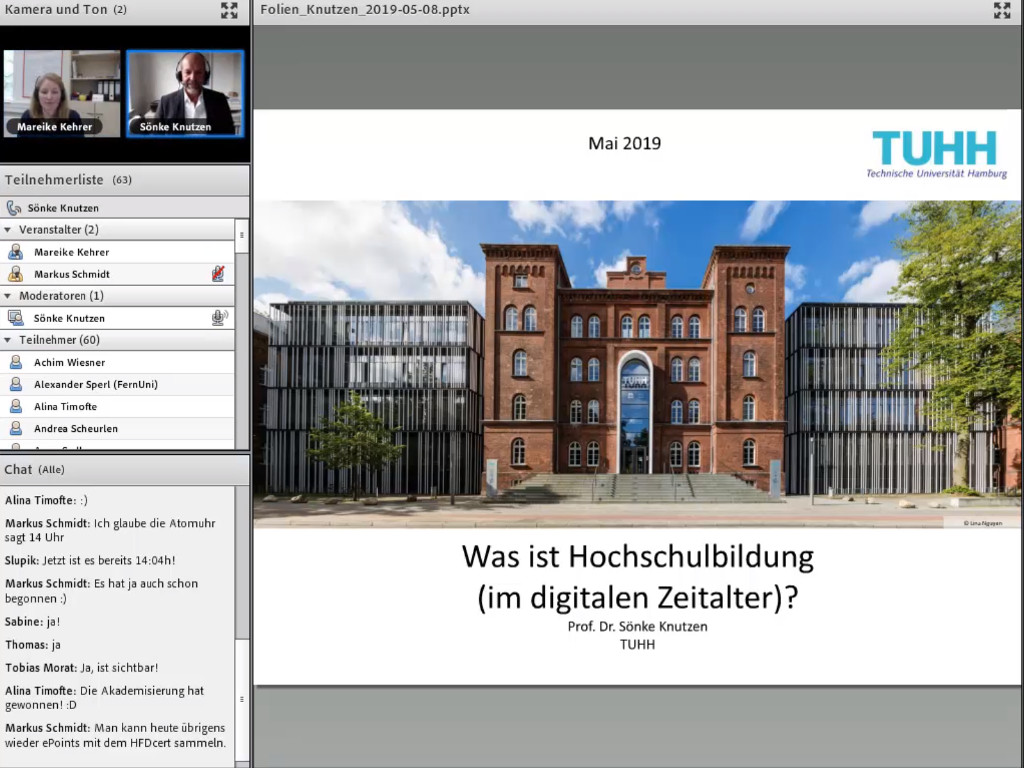Click Thomas's 'ja' chat message
Image resolution: width=1024 pixels, height=768 pixels.
(33, 645)
